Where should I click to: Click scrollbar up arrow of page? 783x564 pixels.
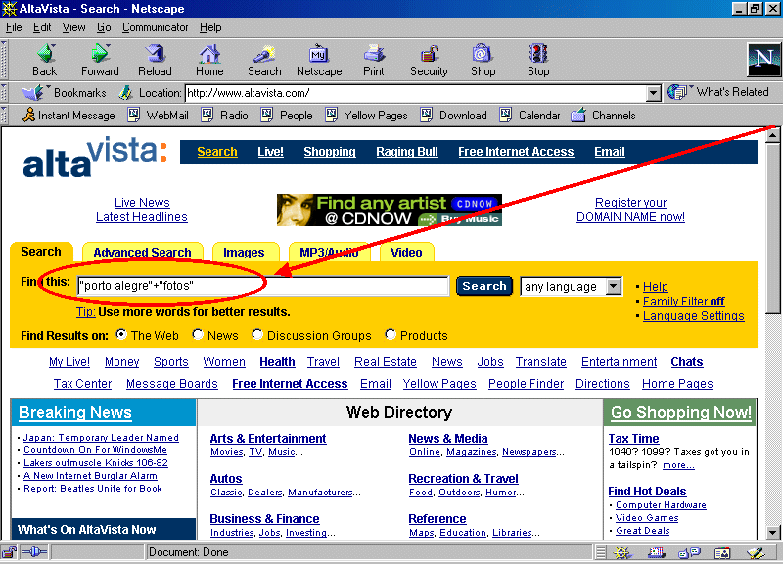coord(772,134)
